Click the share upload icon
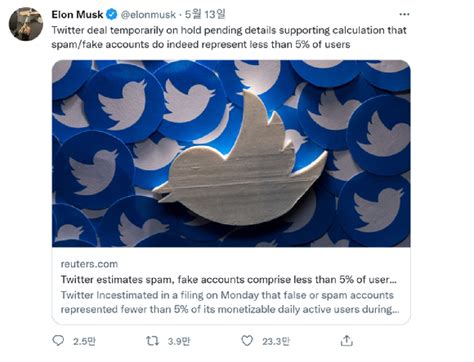The width and height of the screenshot is (474, 362). pos(347,341)
